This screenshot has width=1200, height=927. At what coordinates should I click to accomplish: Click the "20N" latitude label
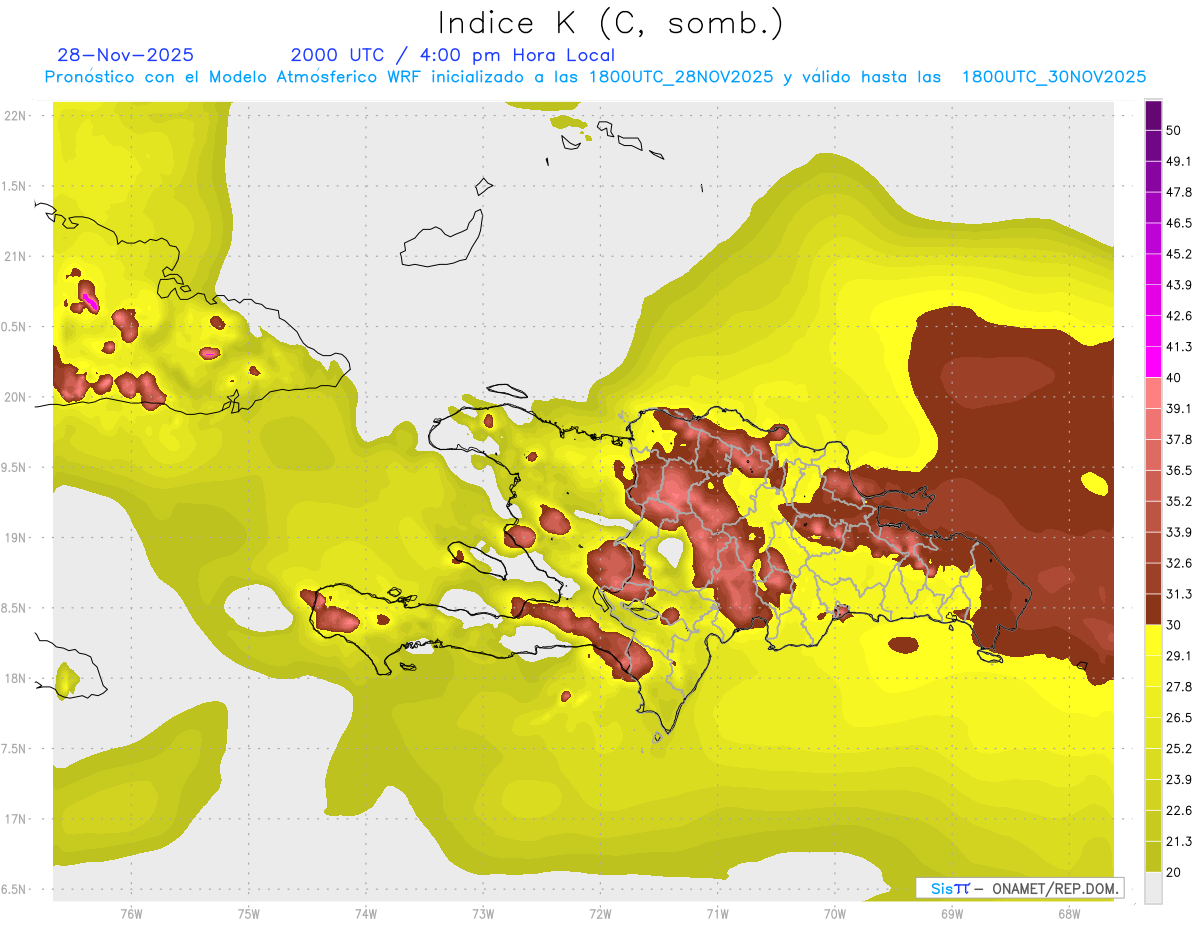coord(17,397)
